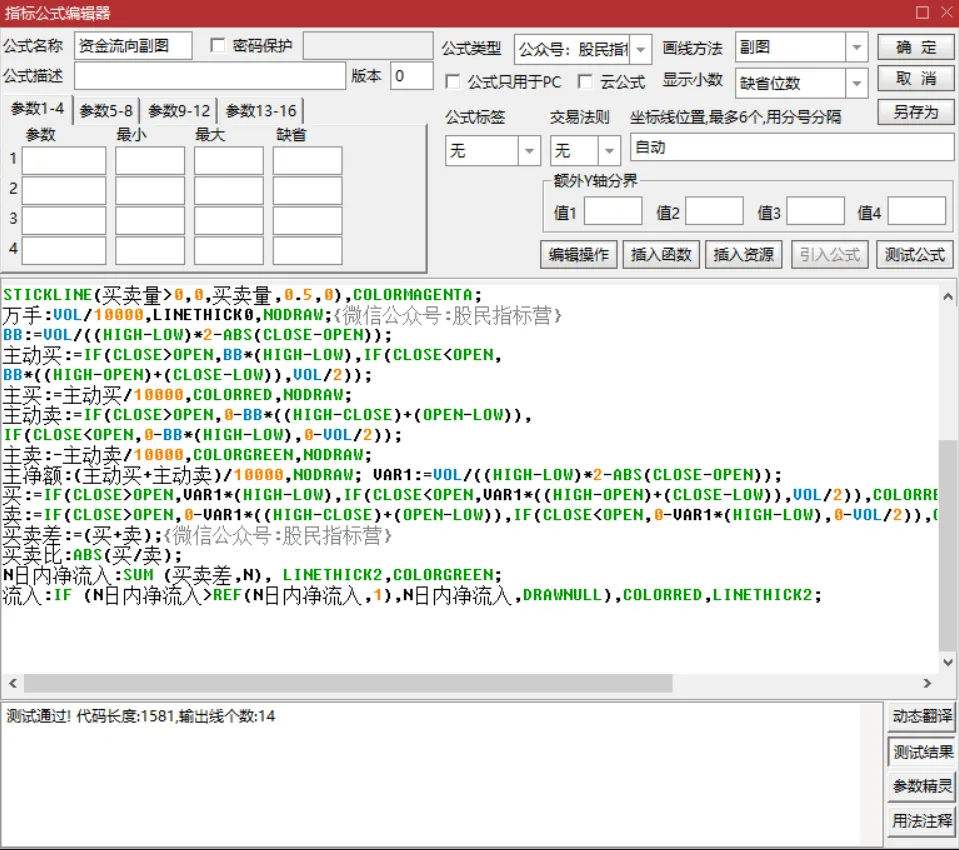This screenshot has height=850, width=959.
Task: Open the 公式类型 dropdown arrow
Action: pos(640,49)
